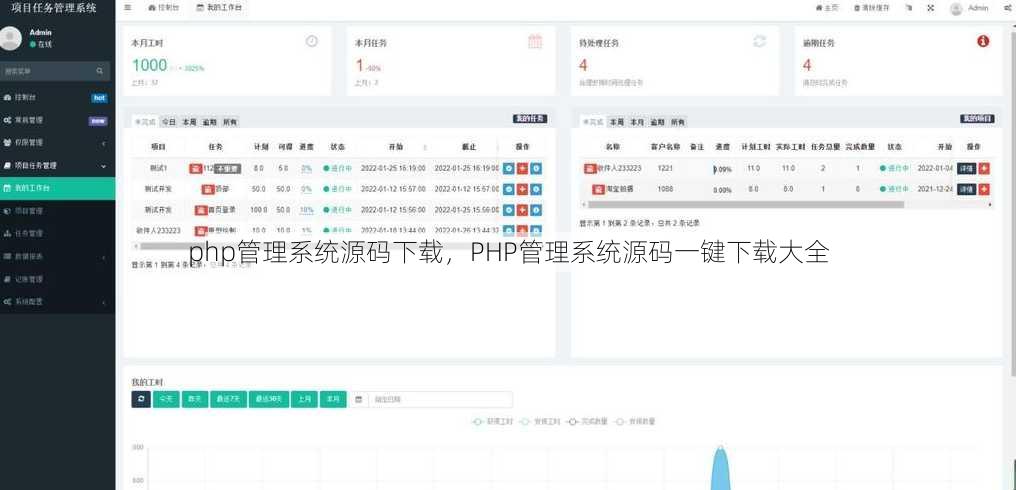Filter work hours by 本月 button
Screen dimensions: 1016x490
[x=333, y=399]
